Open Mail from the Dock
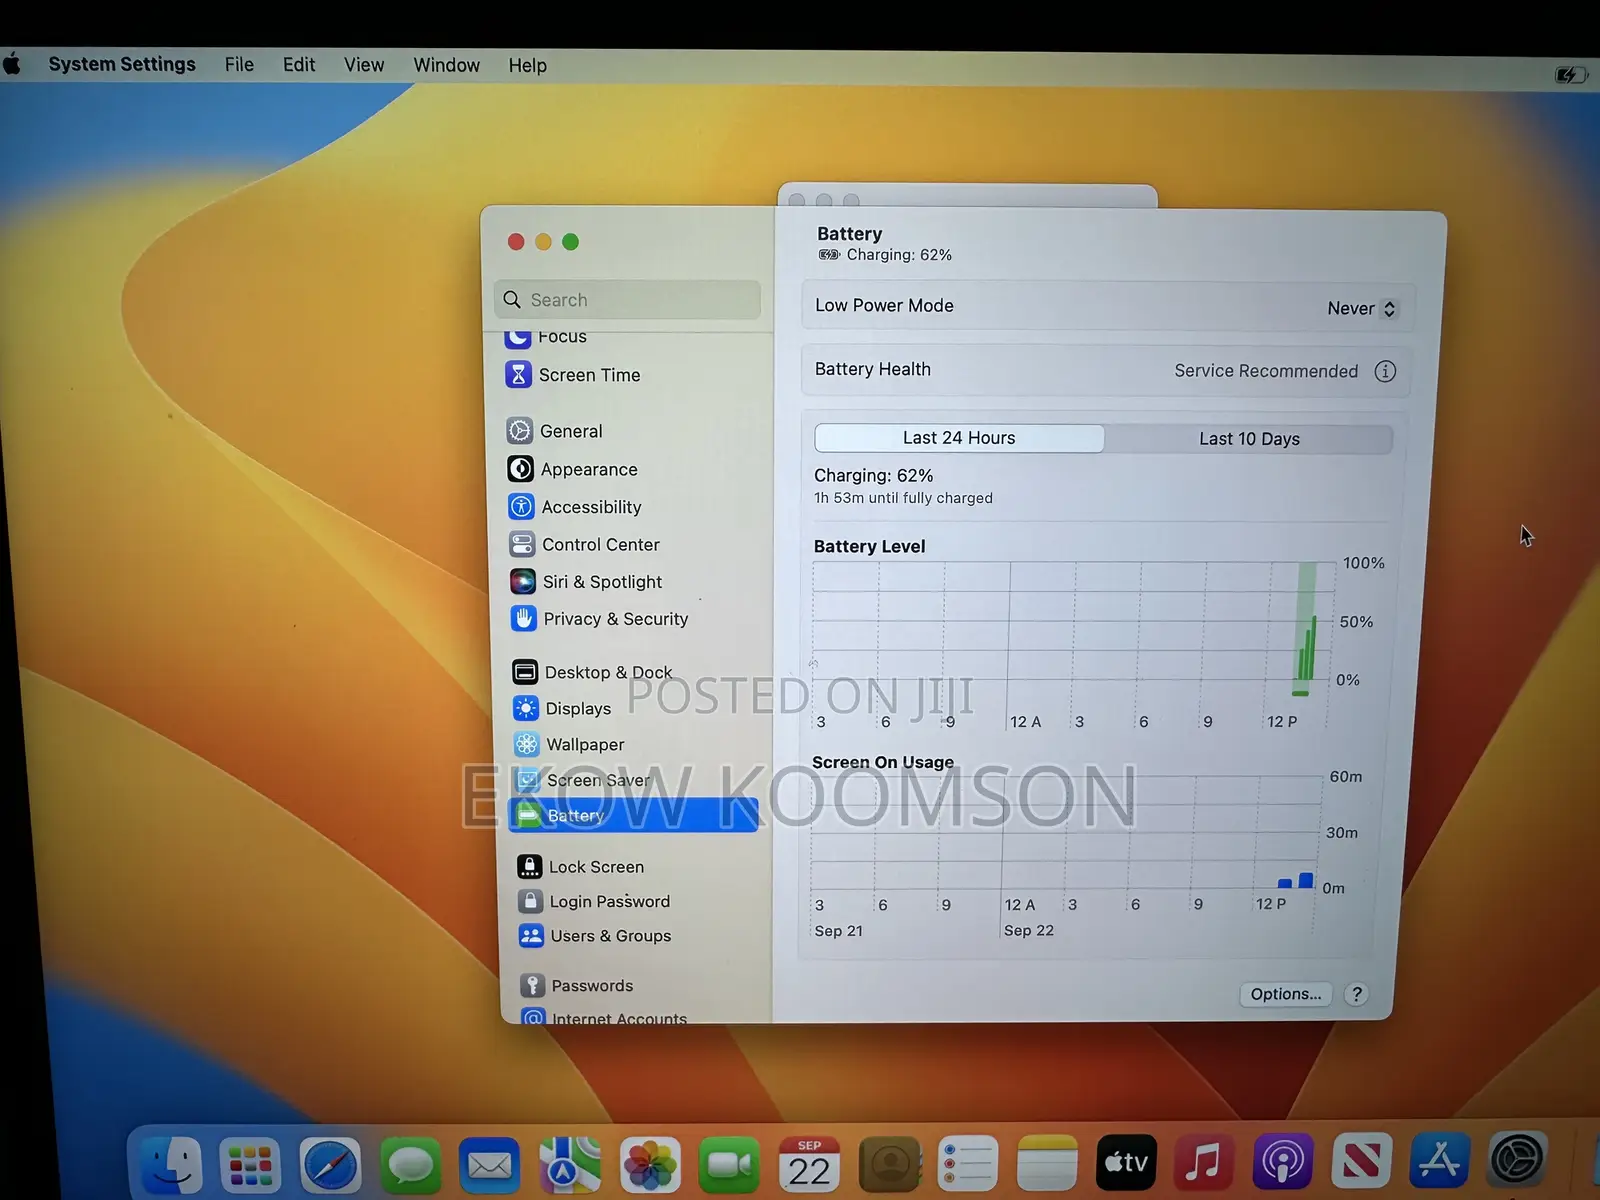1600x1200 pixels. click(490, 1165)
